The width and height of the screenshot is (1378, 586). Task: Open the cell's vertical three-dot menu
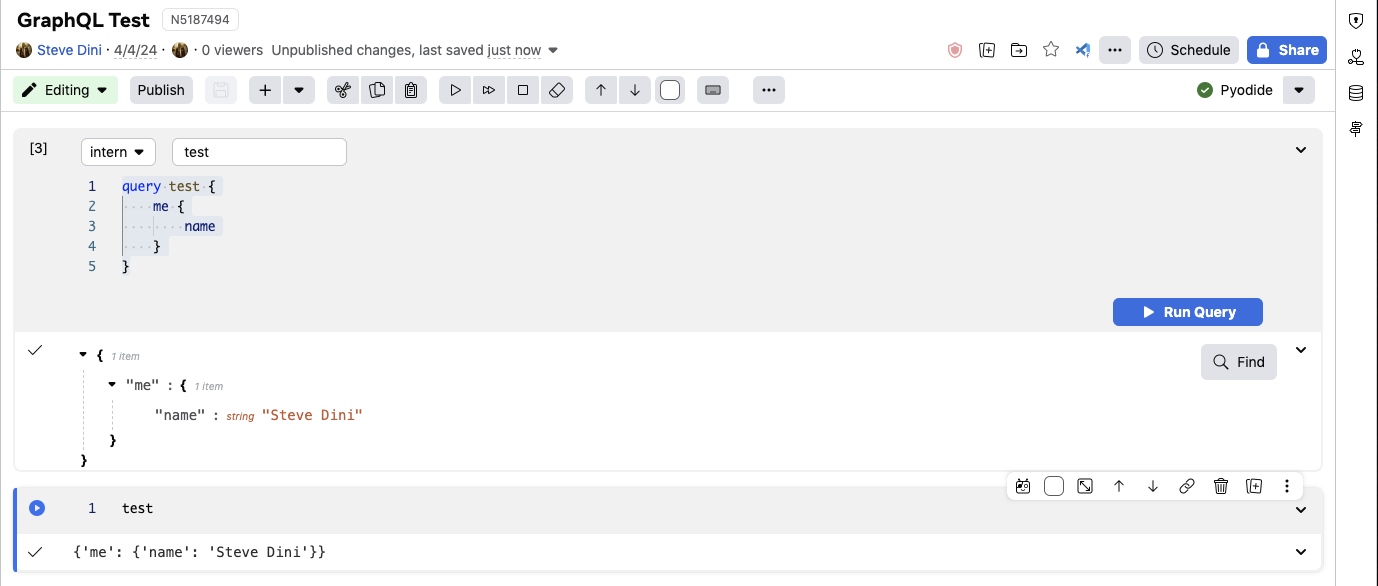click(1287, 486)
